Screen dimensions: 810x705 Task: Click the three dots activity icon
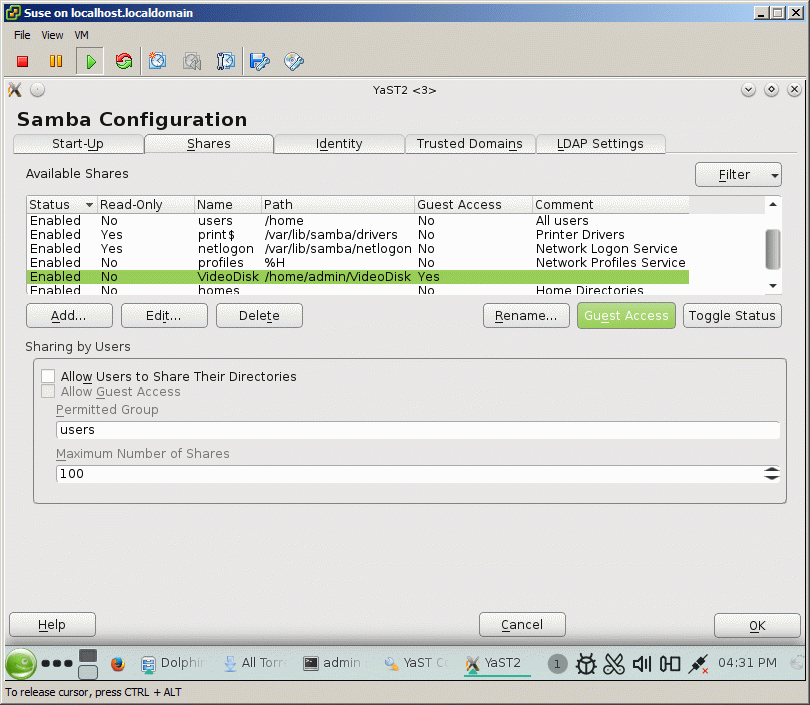[57, 664]
